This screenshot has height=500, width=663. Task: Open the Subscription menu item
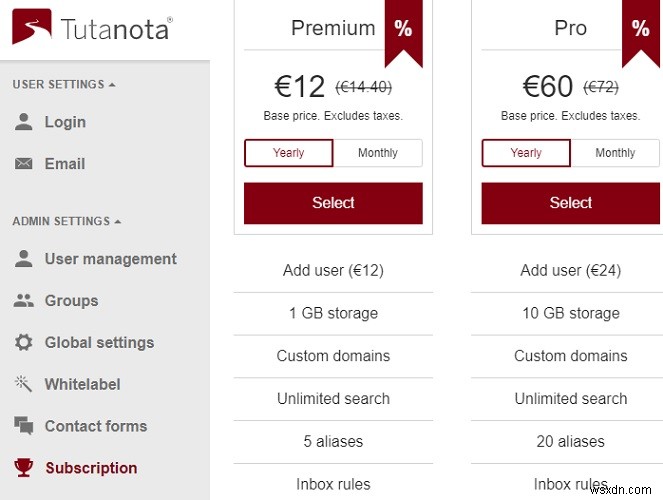point(91,468)
